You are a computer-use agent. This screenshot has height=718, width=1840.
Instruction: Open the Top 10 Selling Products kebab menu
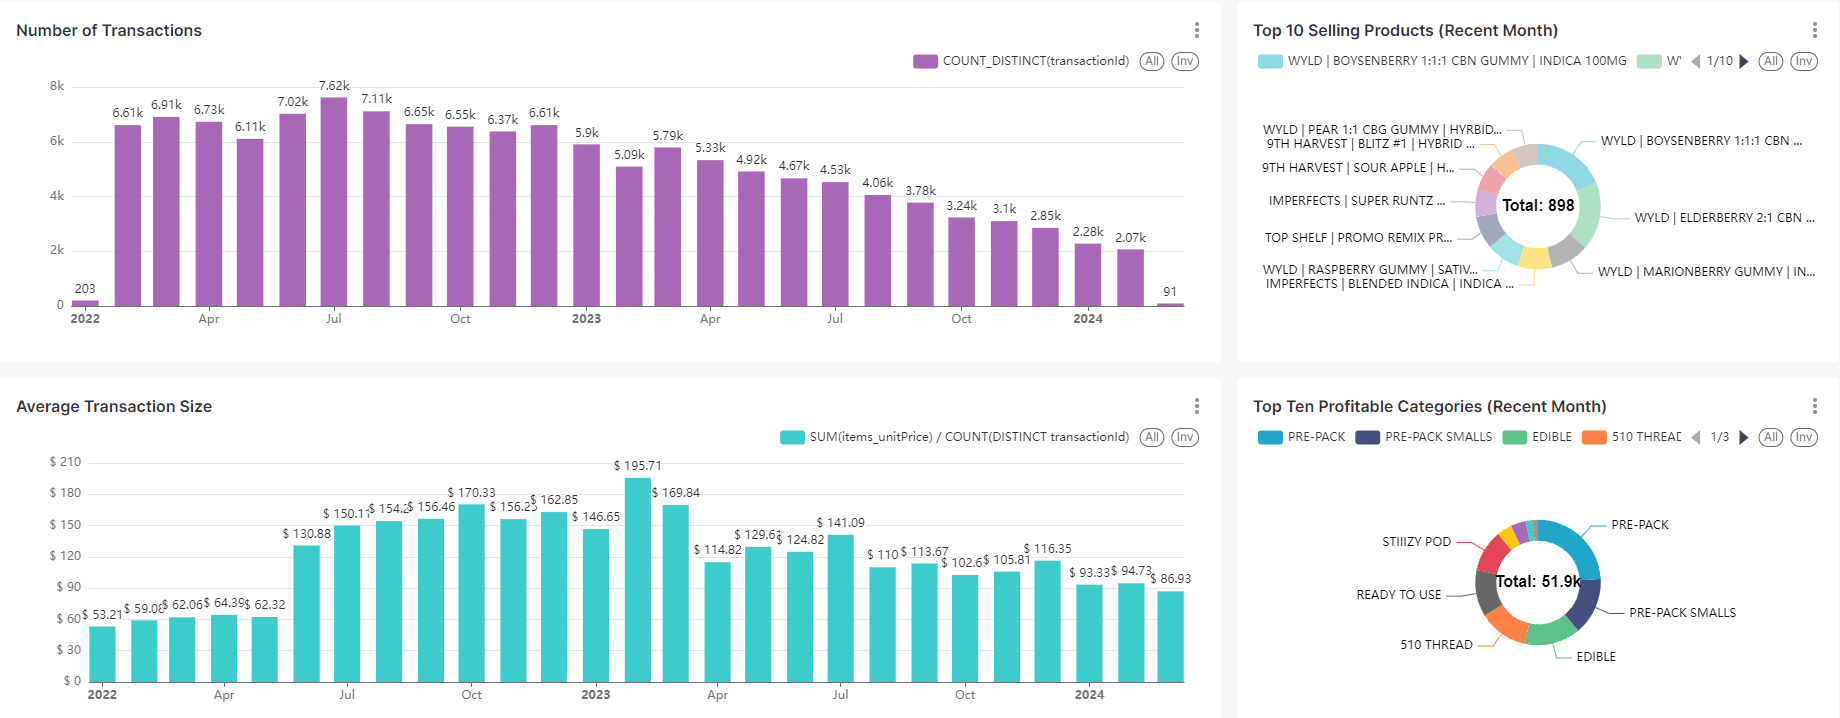tap(1814, 30)
